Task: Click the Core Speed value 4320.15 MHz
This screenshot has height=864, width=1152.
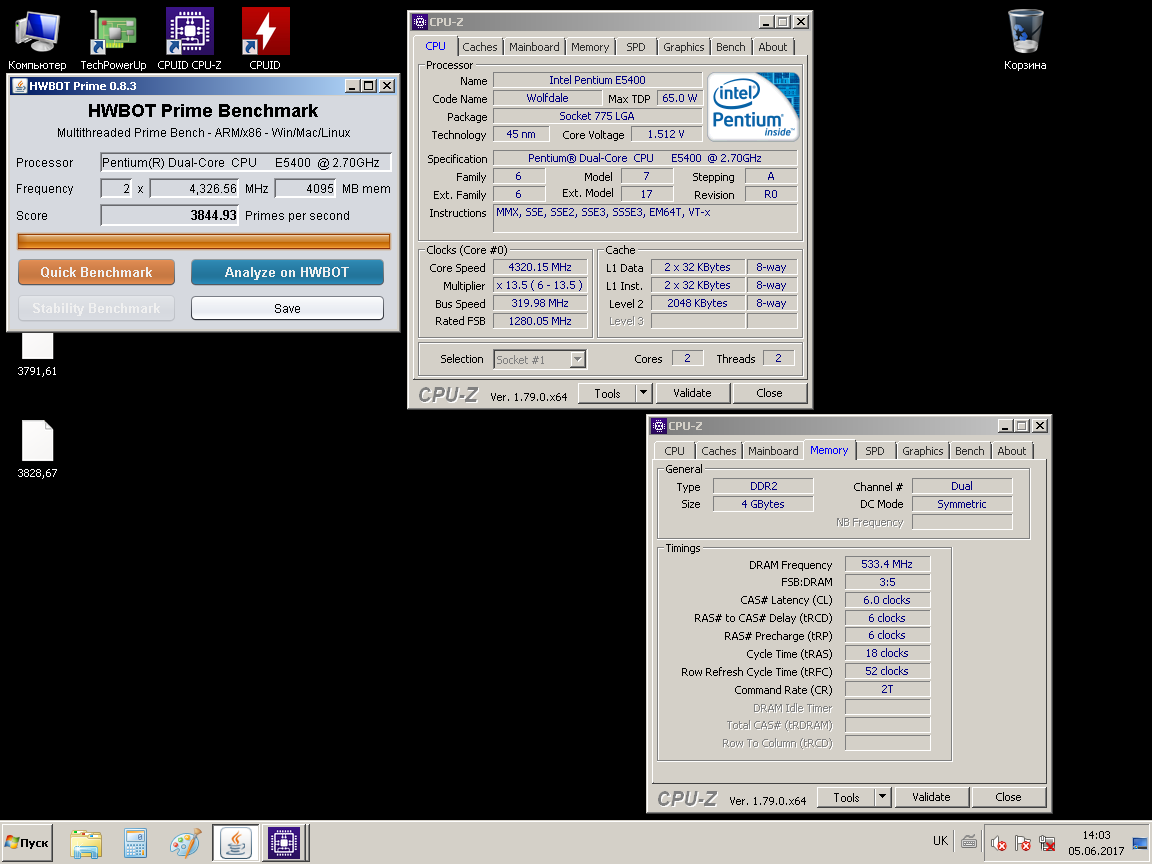Action: (540, 267)
